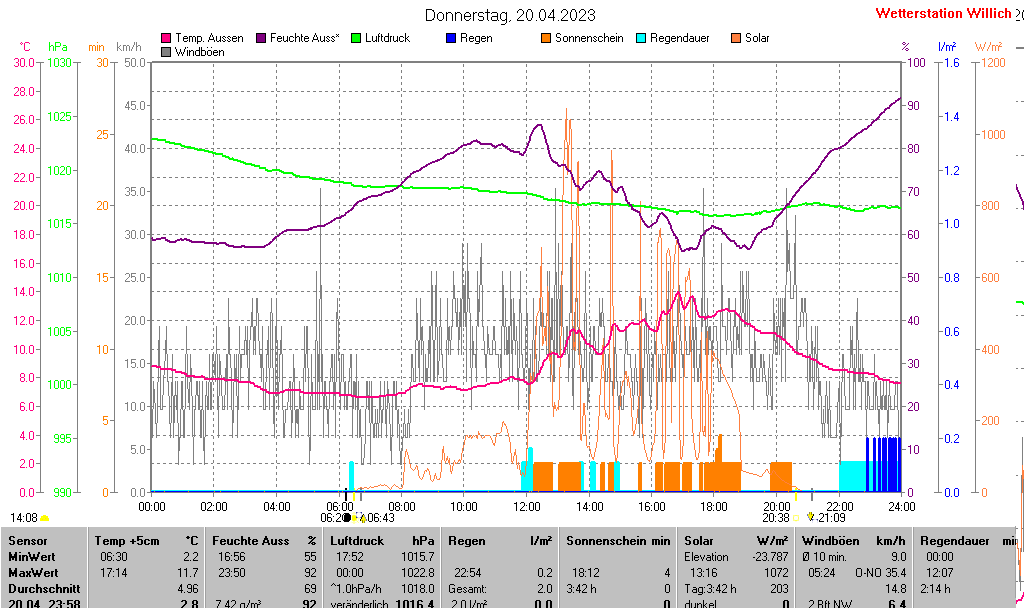Click the Solar table header
Screen dimensions: 1024x608
coord(699,541)
